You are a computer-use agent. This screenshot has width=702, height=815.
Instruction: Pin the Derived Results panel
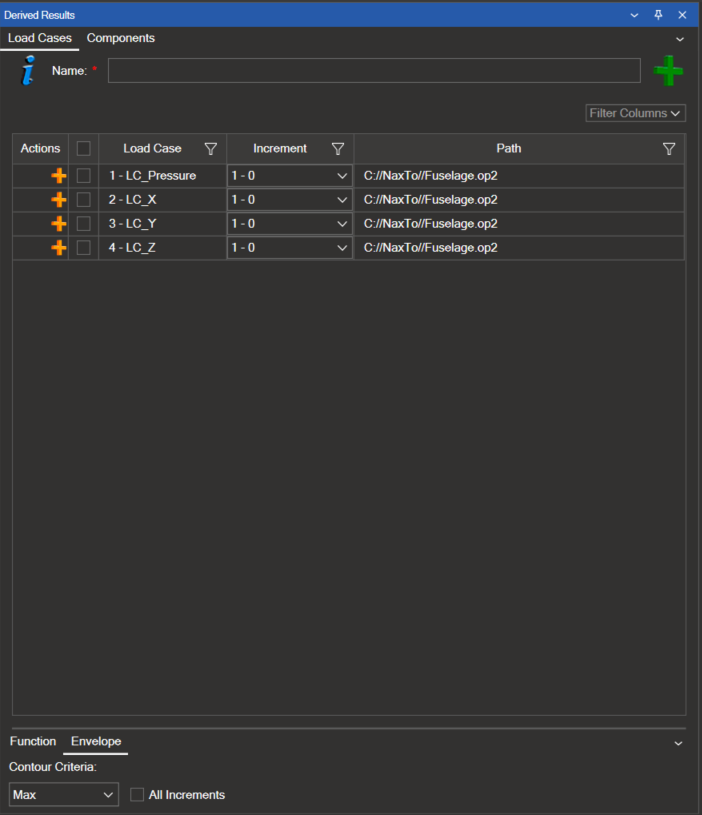pos(658,15)
